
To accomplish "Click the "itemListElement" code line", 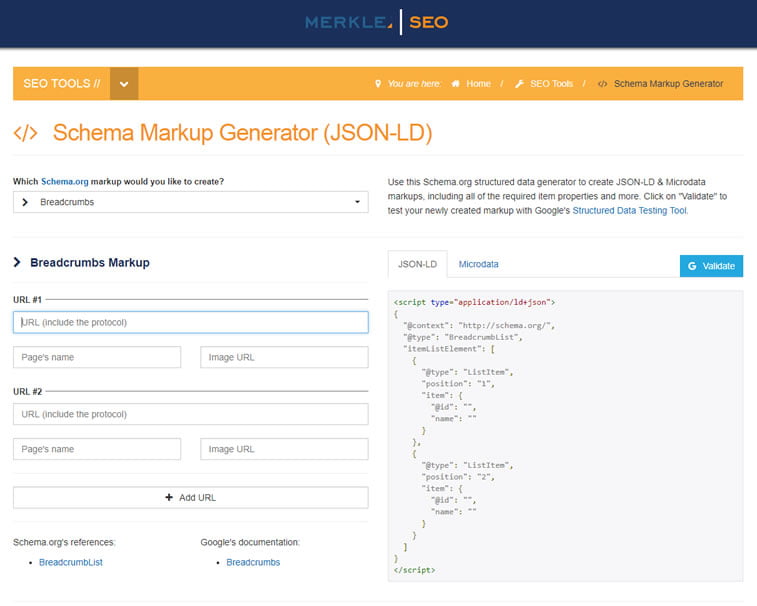I will [449, 349].
